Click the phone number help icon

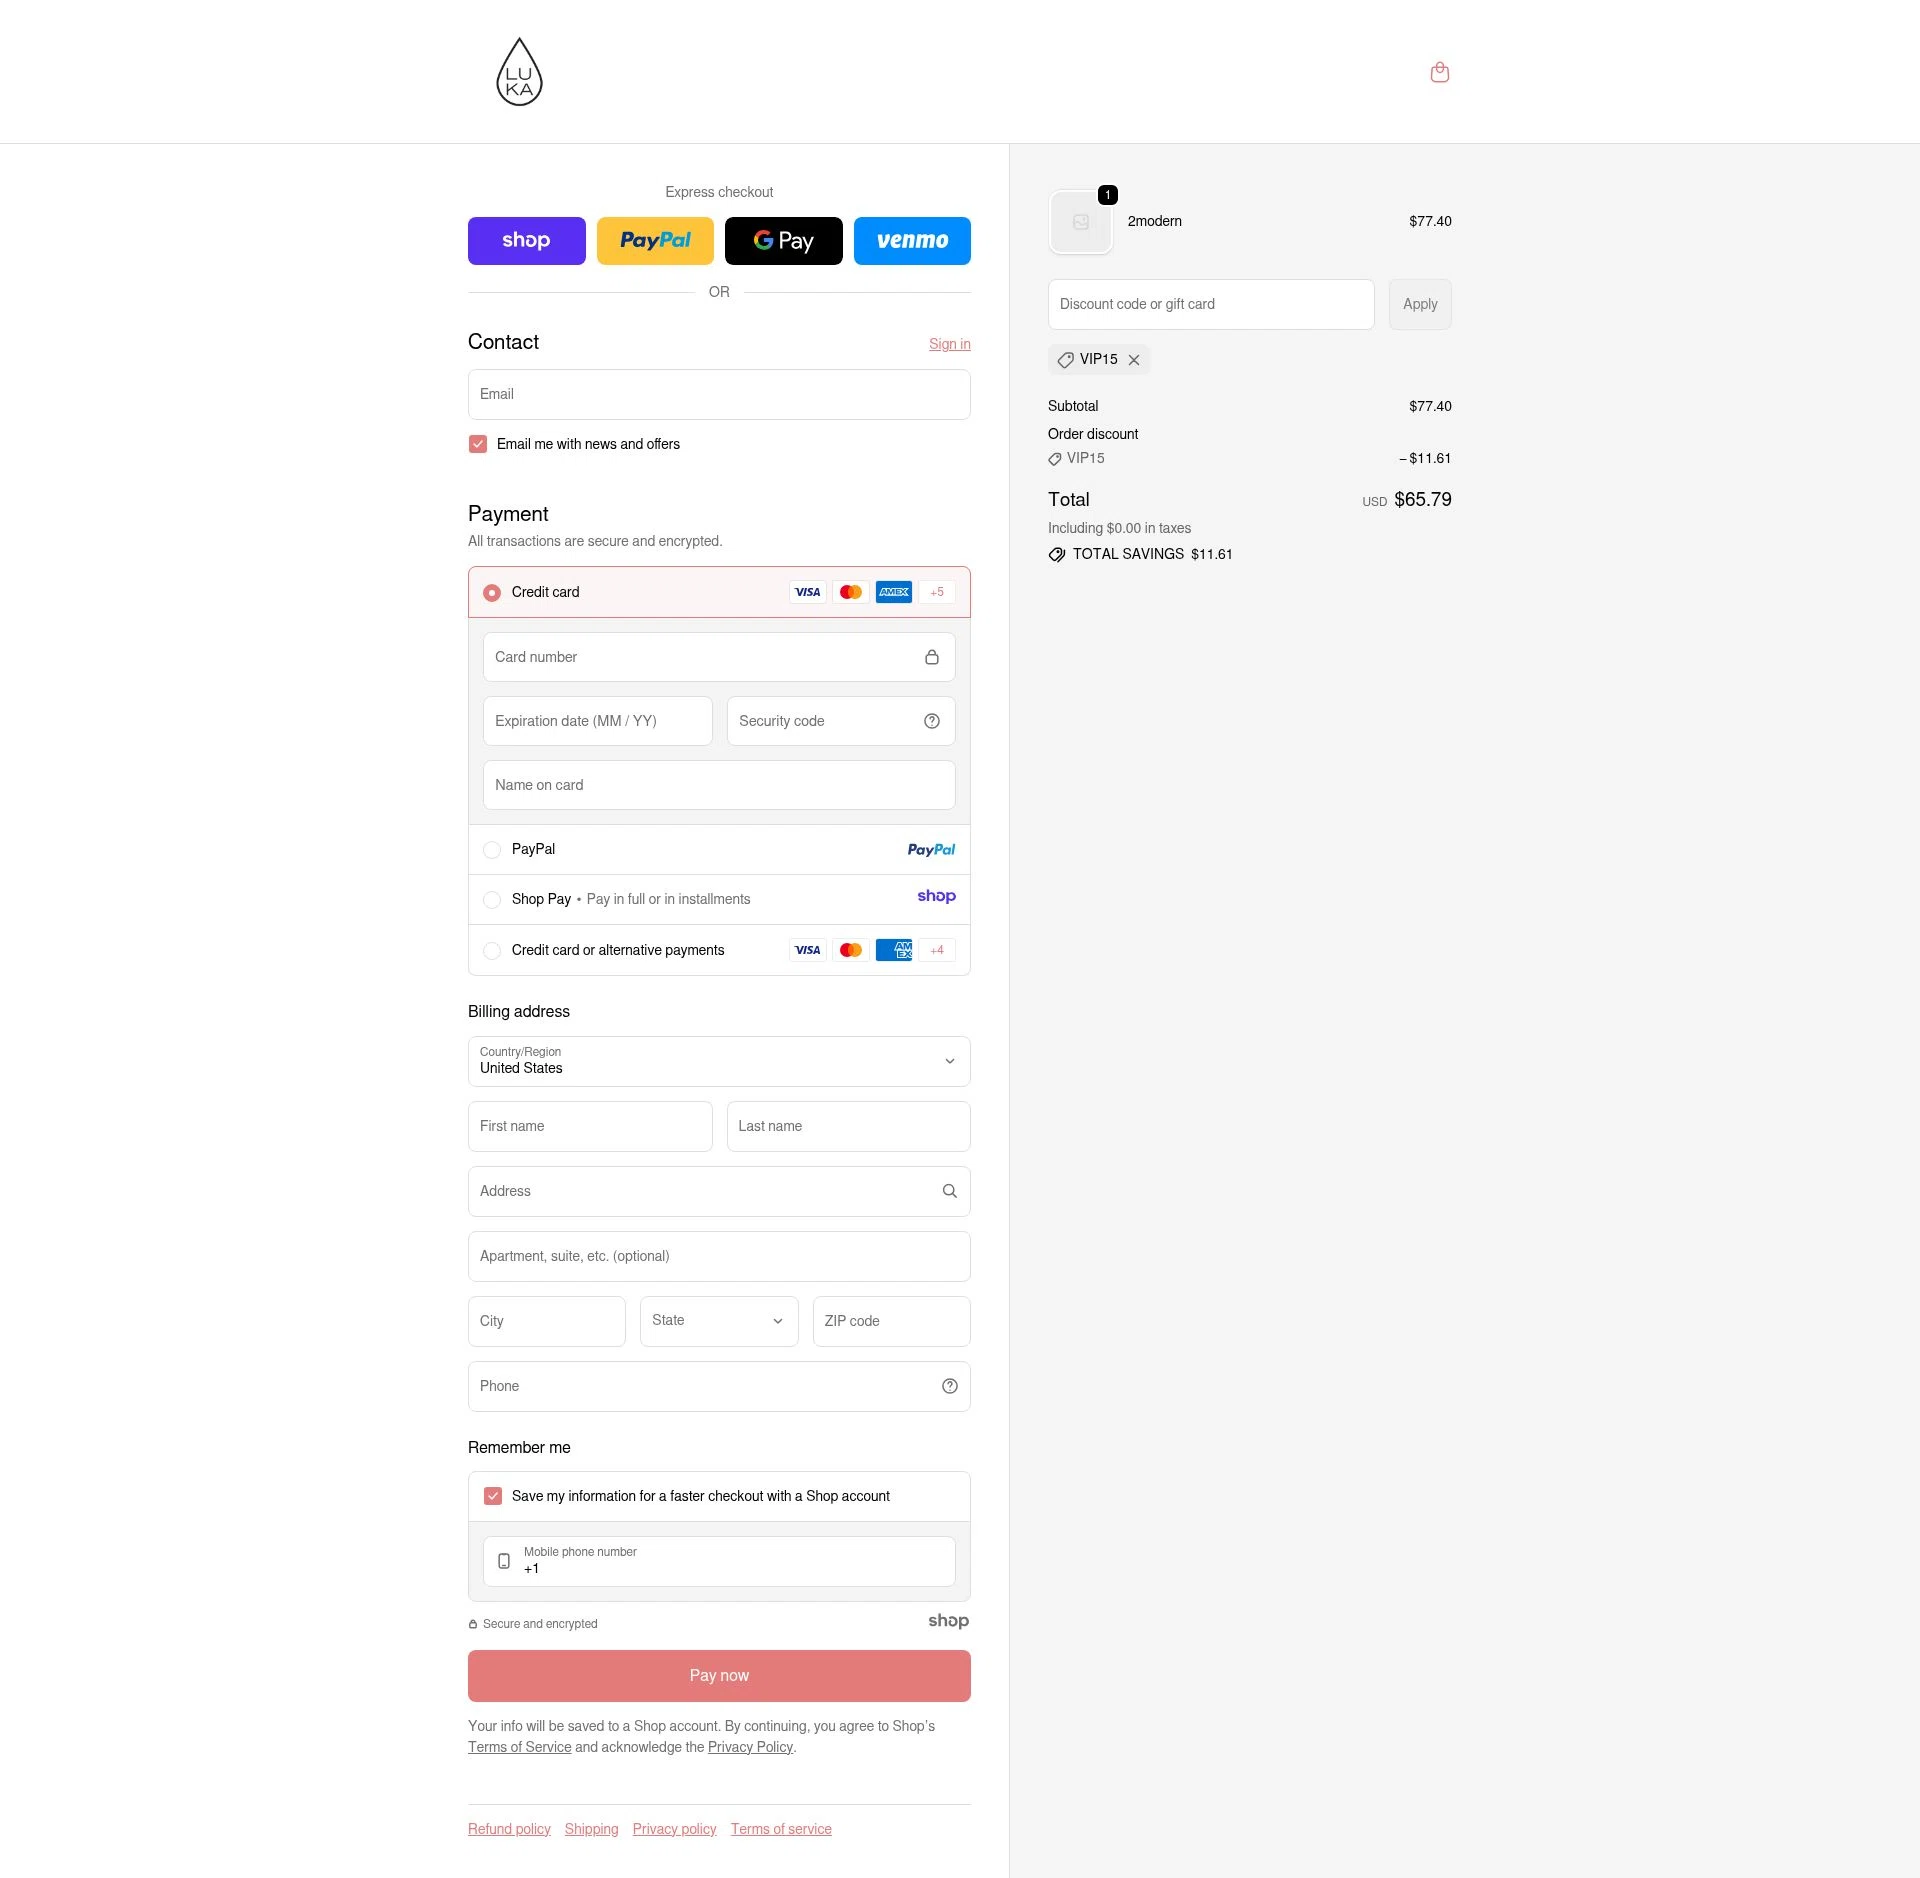pyautogui.click(x=949, y=1386)
